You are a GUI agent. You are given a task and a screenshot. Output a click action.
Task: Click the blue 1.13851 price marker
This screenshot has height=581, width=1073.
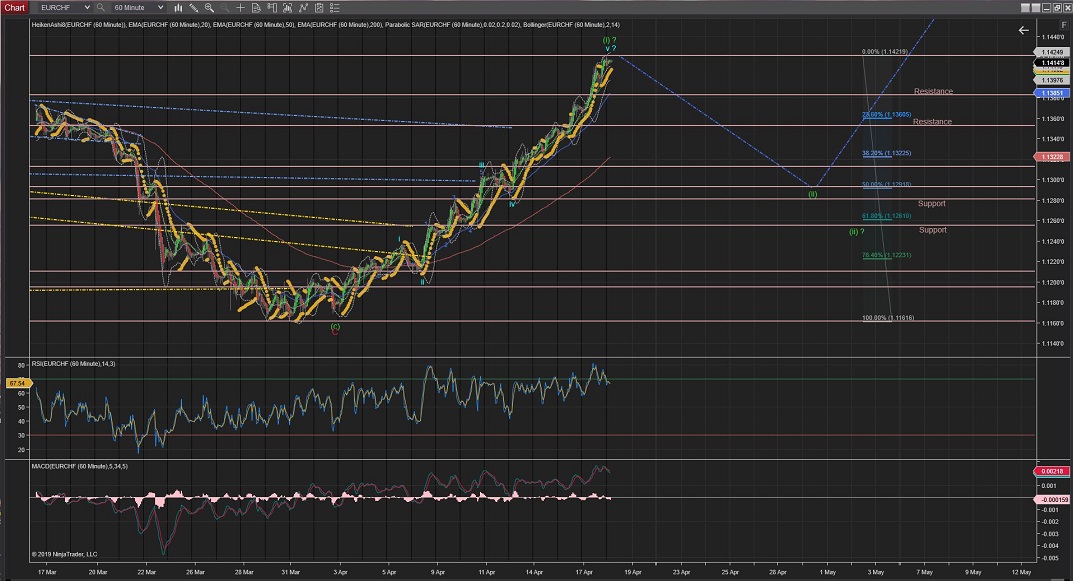(1050, 92)
